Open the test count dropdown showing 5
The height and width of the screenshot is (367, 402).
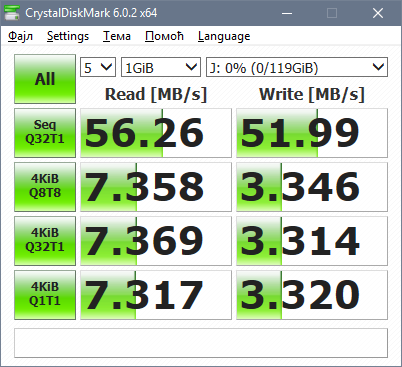98,67
